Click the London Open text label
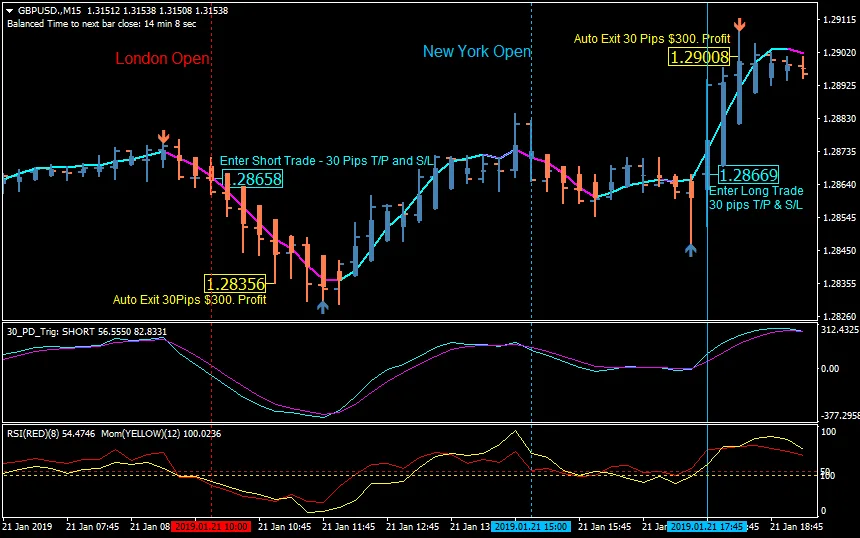The height and width of the screenshot is (538, 860). [162, 59]
